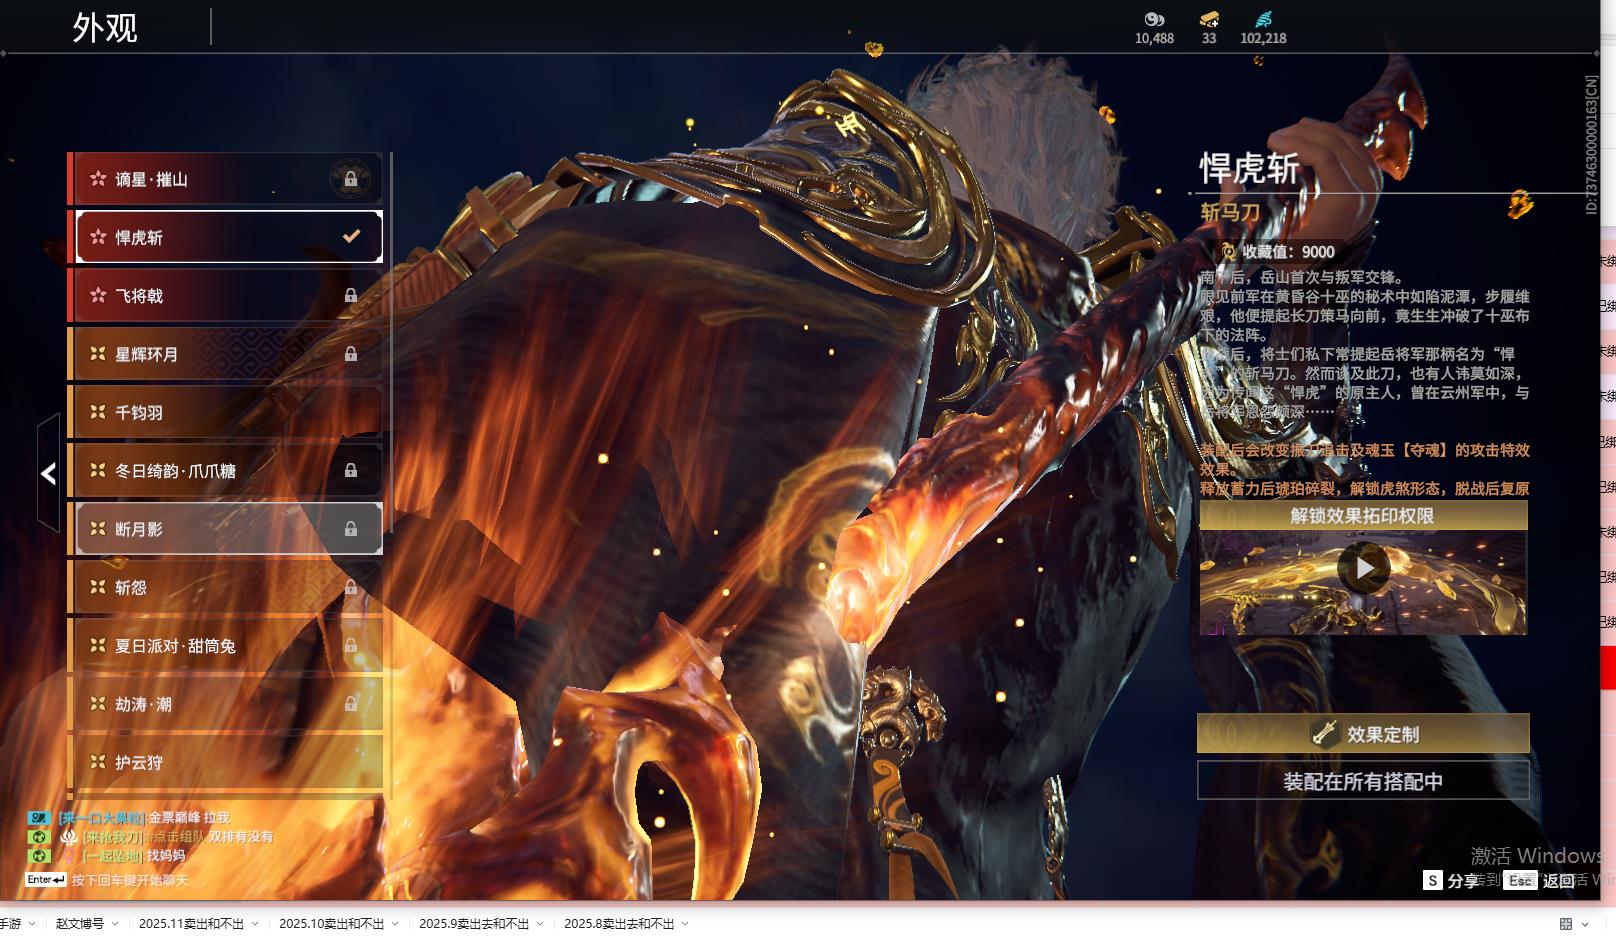Select the 飞将戟 skin entry
The image size is (1616, 939).
click(226, 296)
